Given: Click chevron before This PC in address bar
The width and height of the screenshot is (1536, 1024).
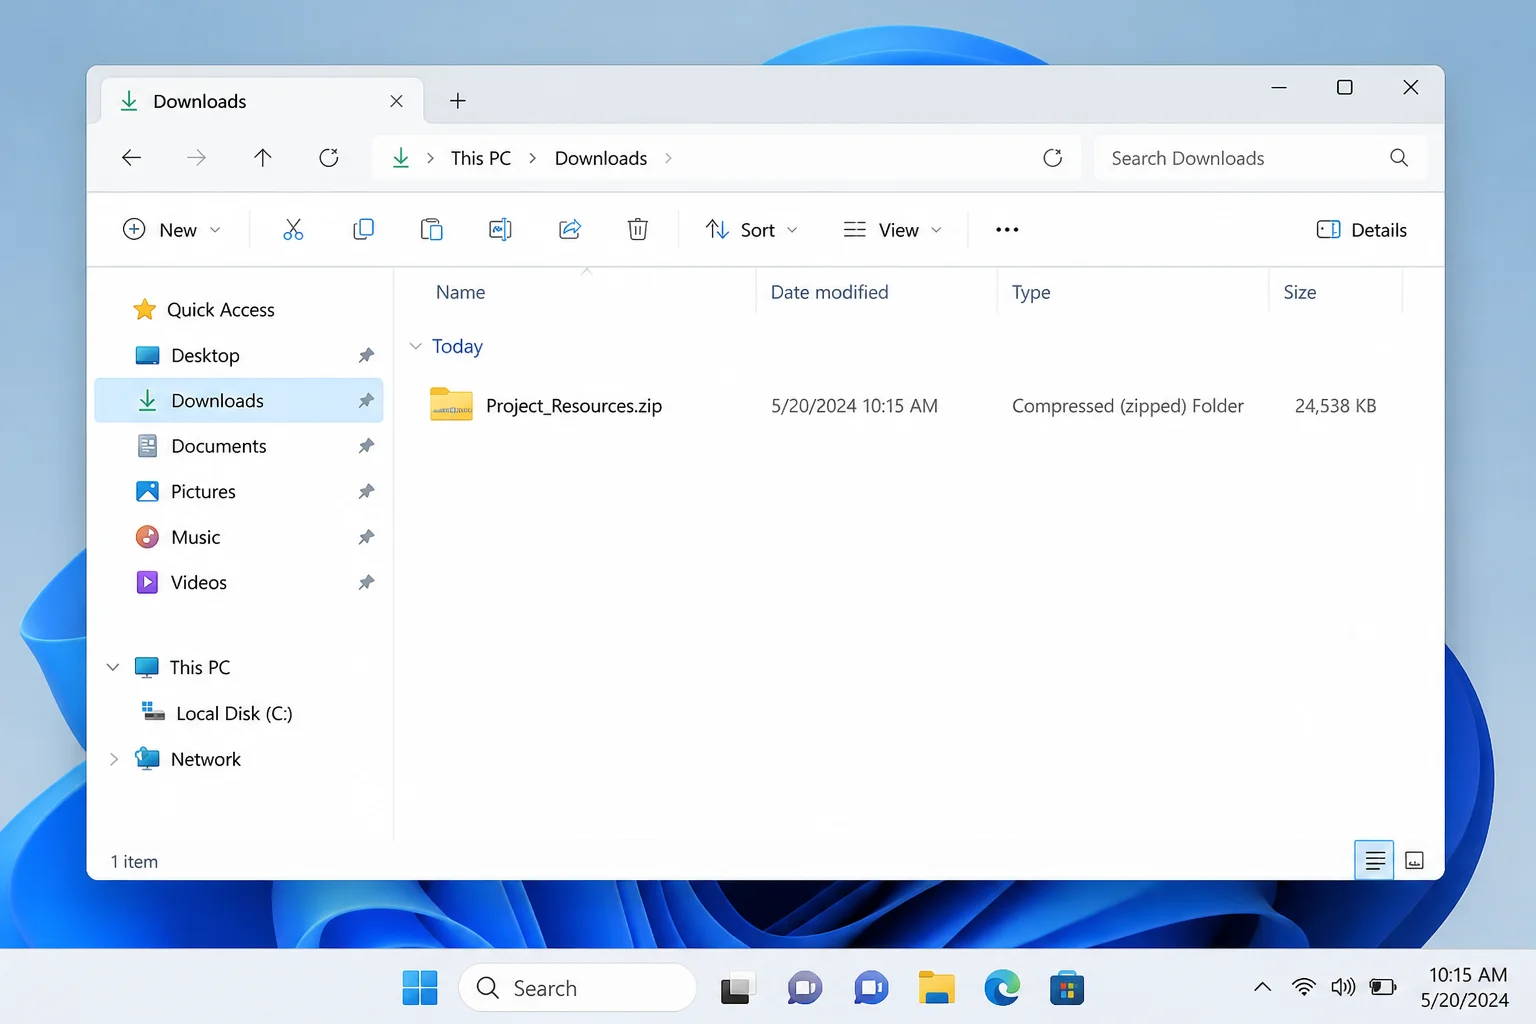Looking at the screenshot, I should click(x=430, y=158).
